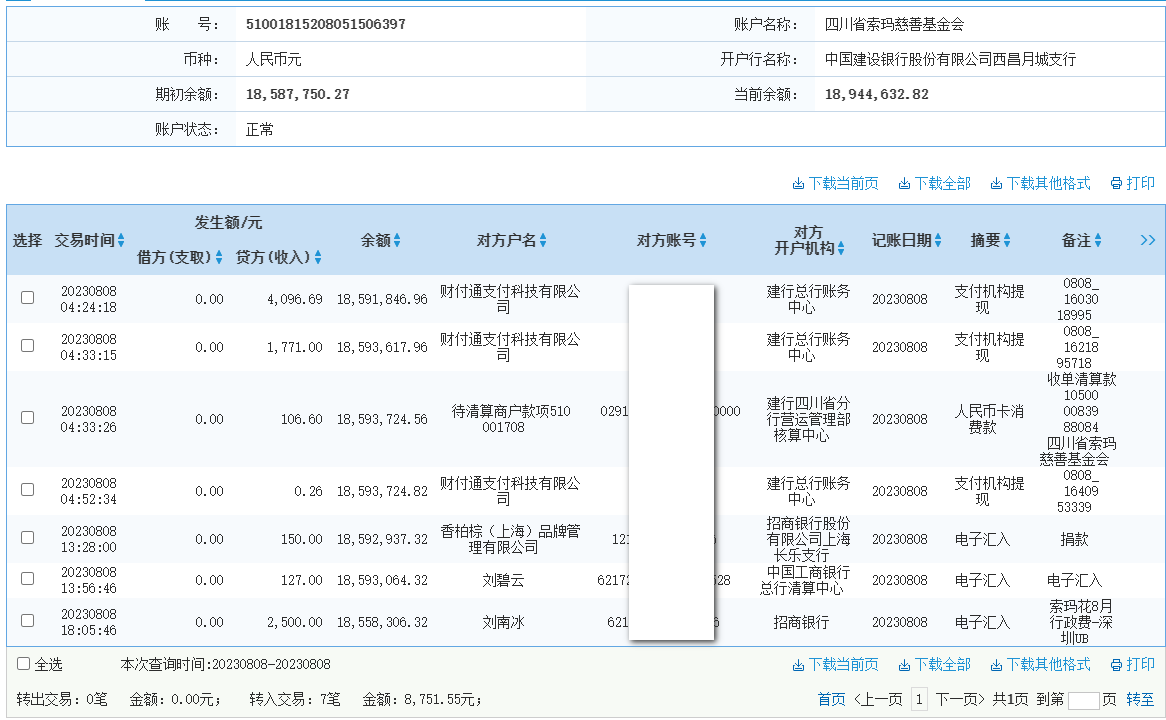Screen dimensions: 1166x720
Task: Click account status value 正常
Action: click(x=260, y=129)
